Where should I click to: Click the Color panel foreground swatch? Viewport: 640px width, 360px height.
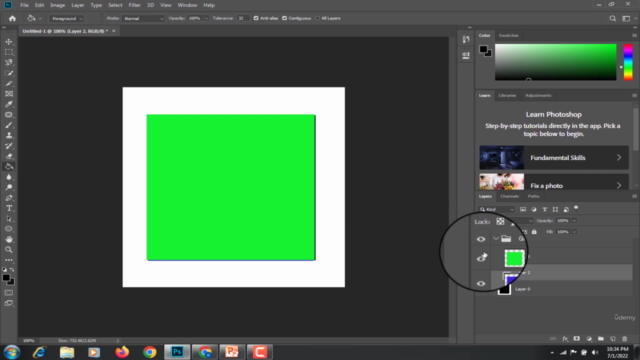(483, 49)
